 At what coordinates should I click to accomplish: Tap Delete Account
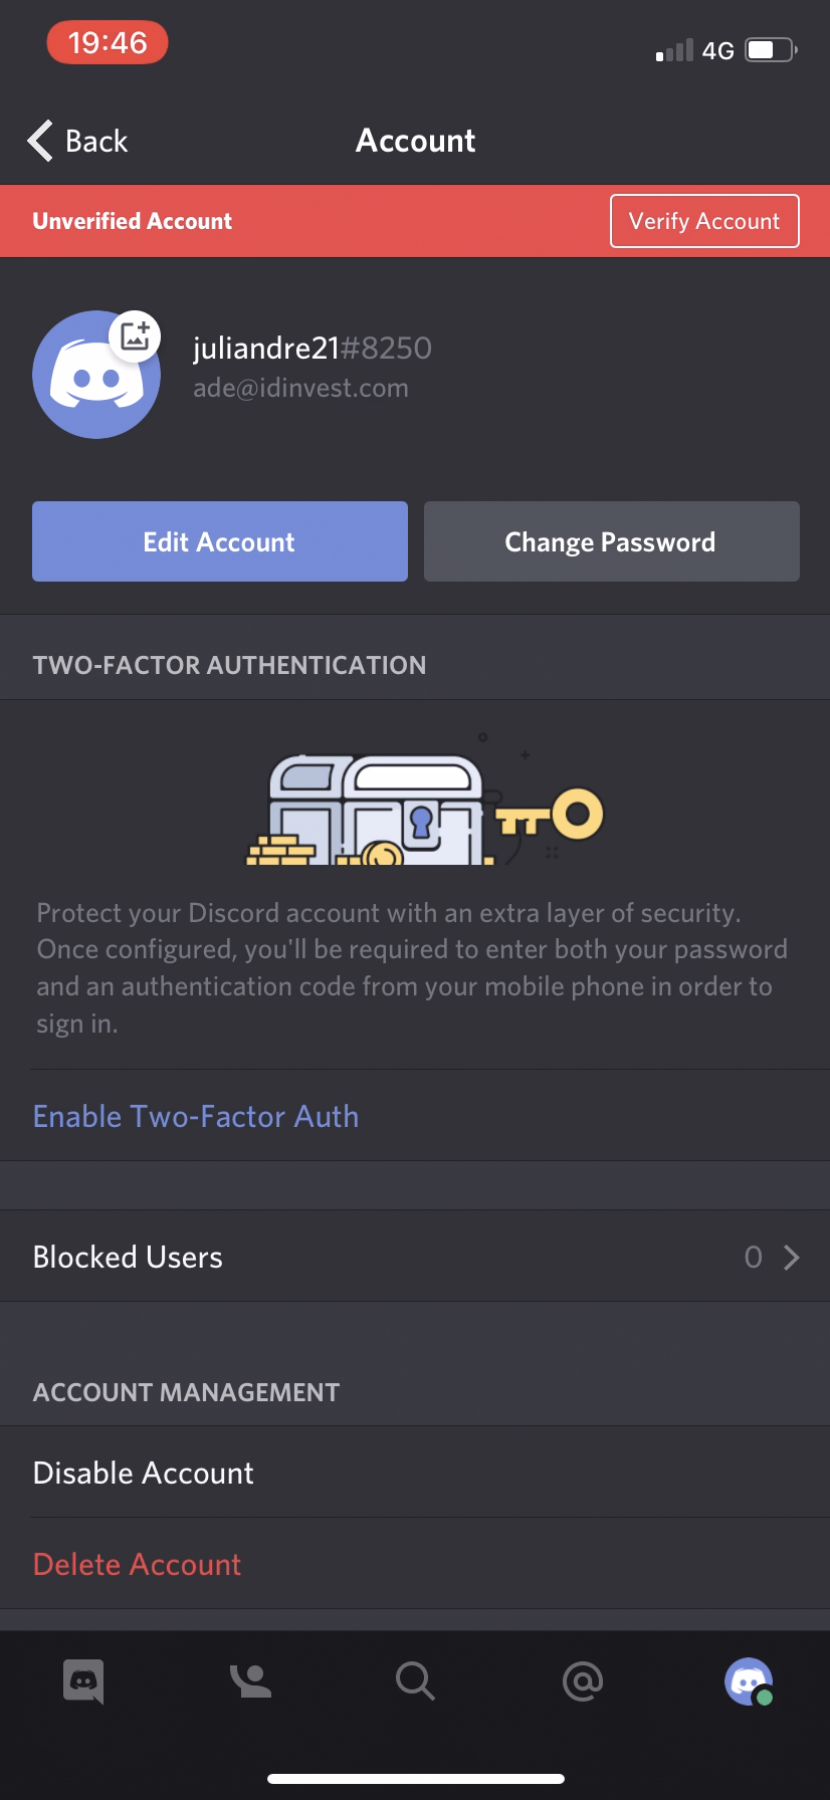click(137, 1564)
